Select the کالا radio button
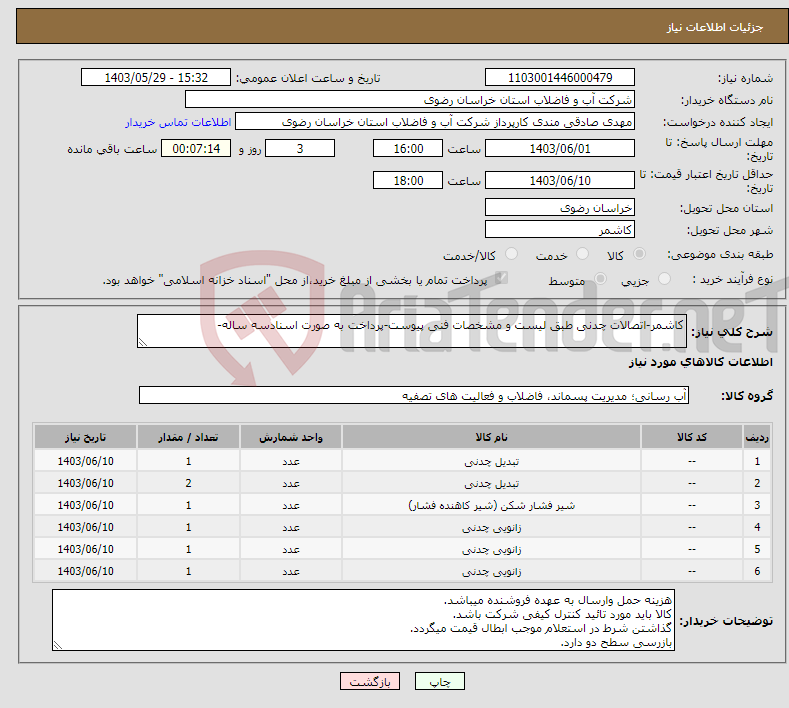 tap(639, 254)
